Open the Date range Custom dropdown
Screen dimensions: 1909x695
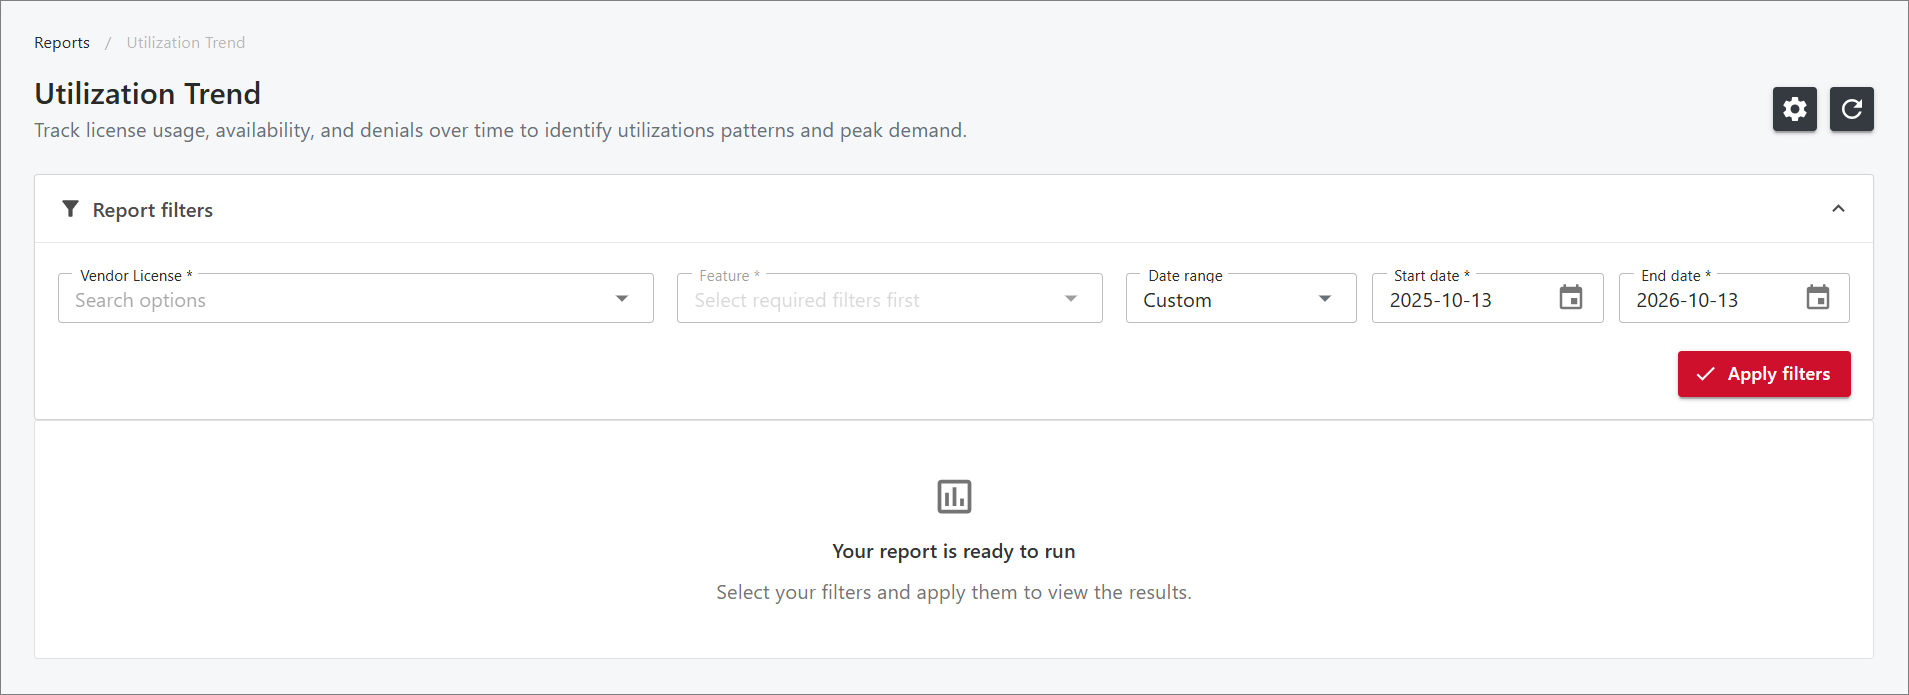[x=1241, y=298]
